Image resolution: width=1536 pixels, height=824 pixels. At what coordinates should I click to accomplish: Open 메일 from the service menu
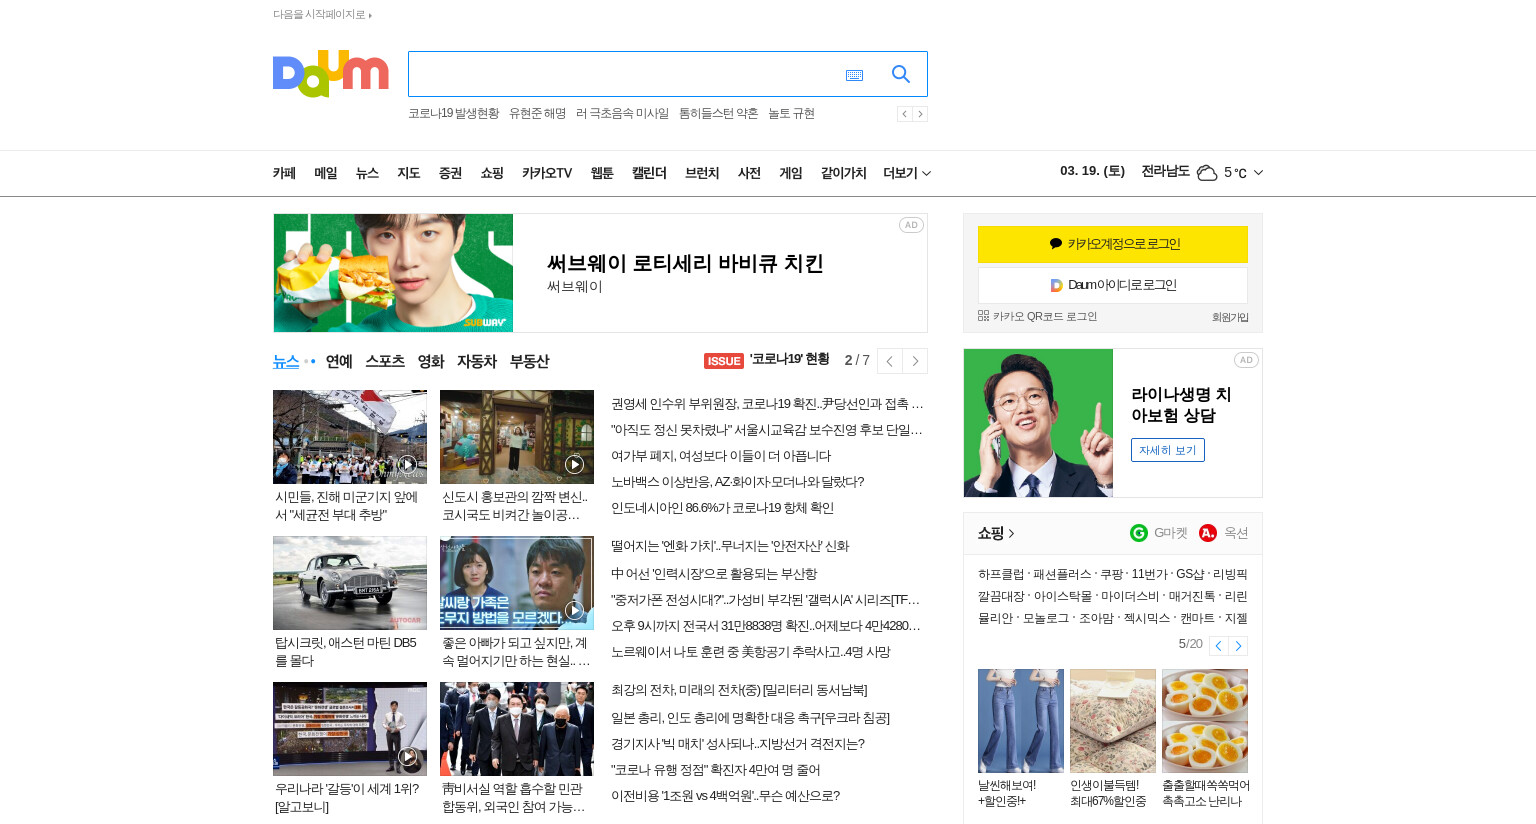[x=326, y=173]
